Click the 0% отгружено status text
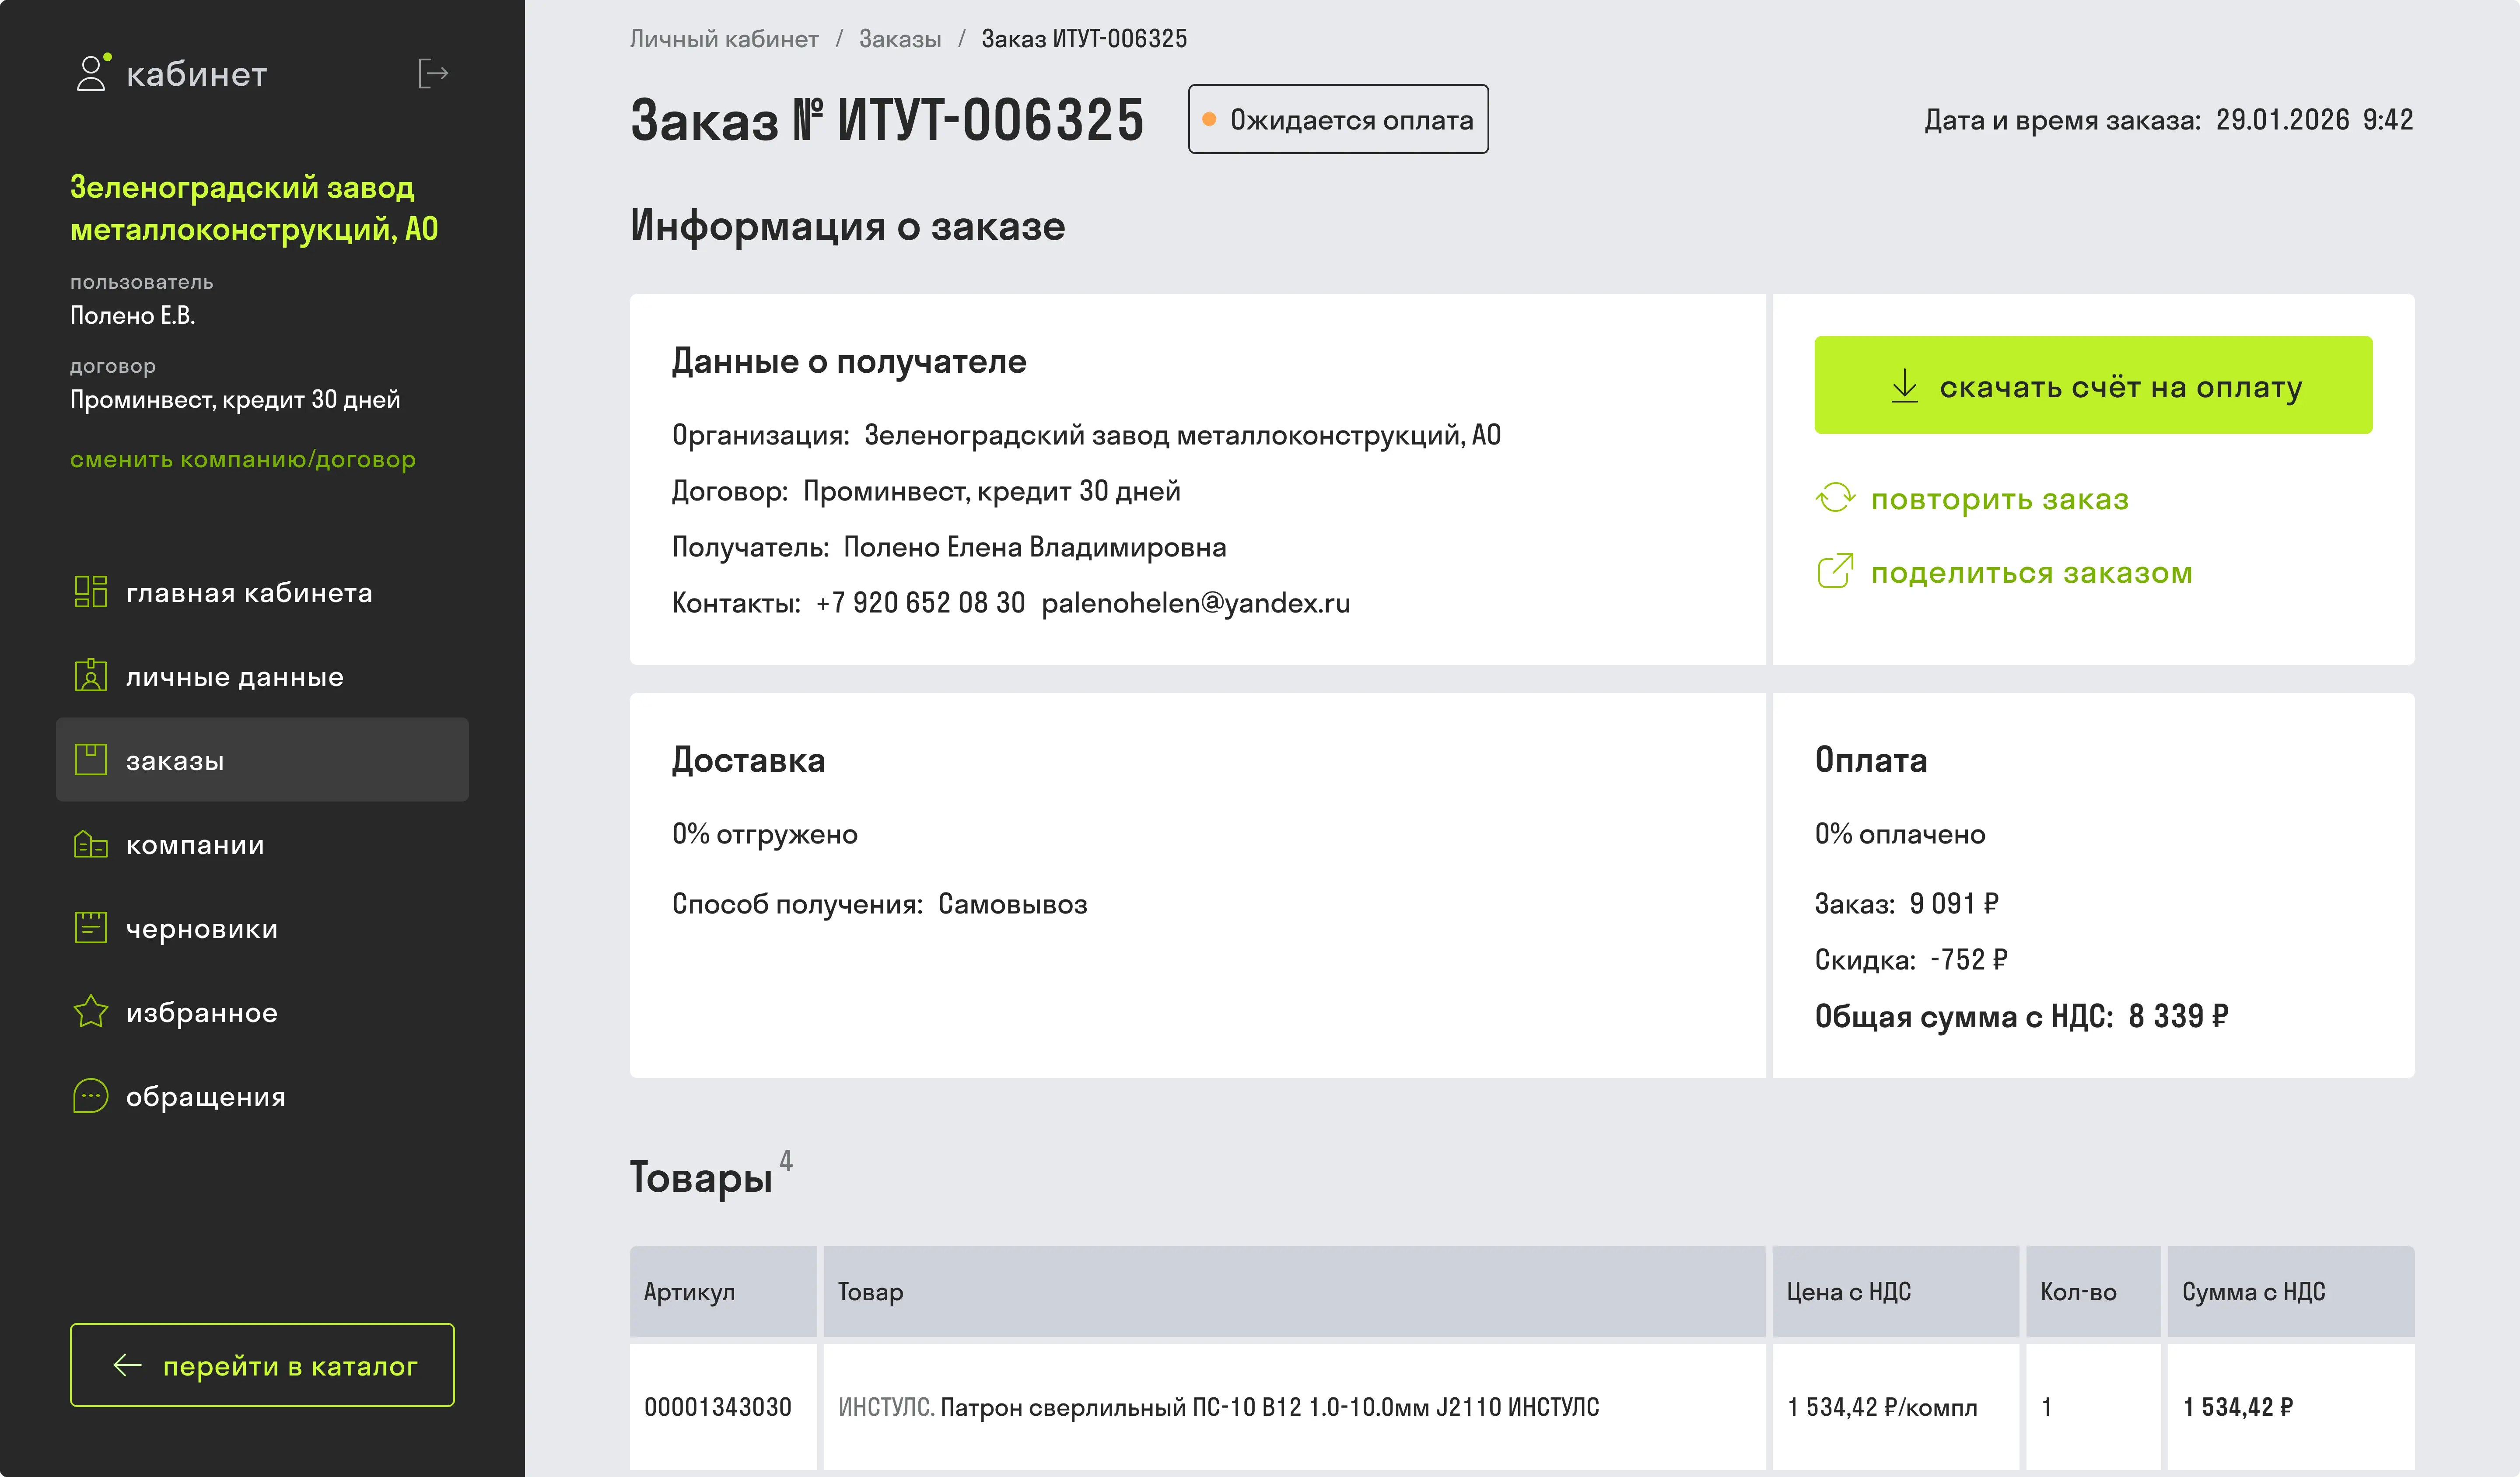This screenshot has width=2520, height=1477. 765,834
